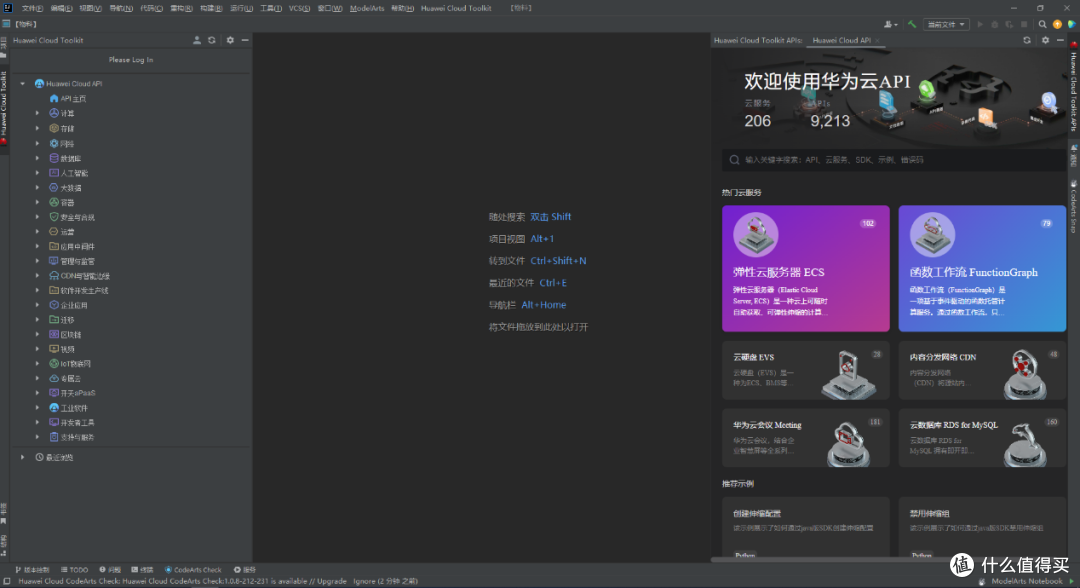Expand the CDN与智能边缘 tree node
The height and width of the screenshot is (588, 1080).
[x=38, y=275]
